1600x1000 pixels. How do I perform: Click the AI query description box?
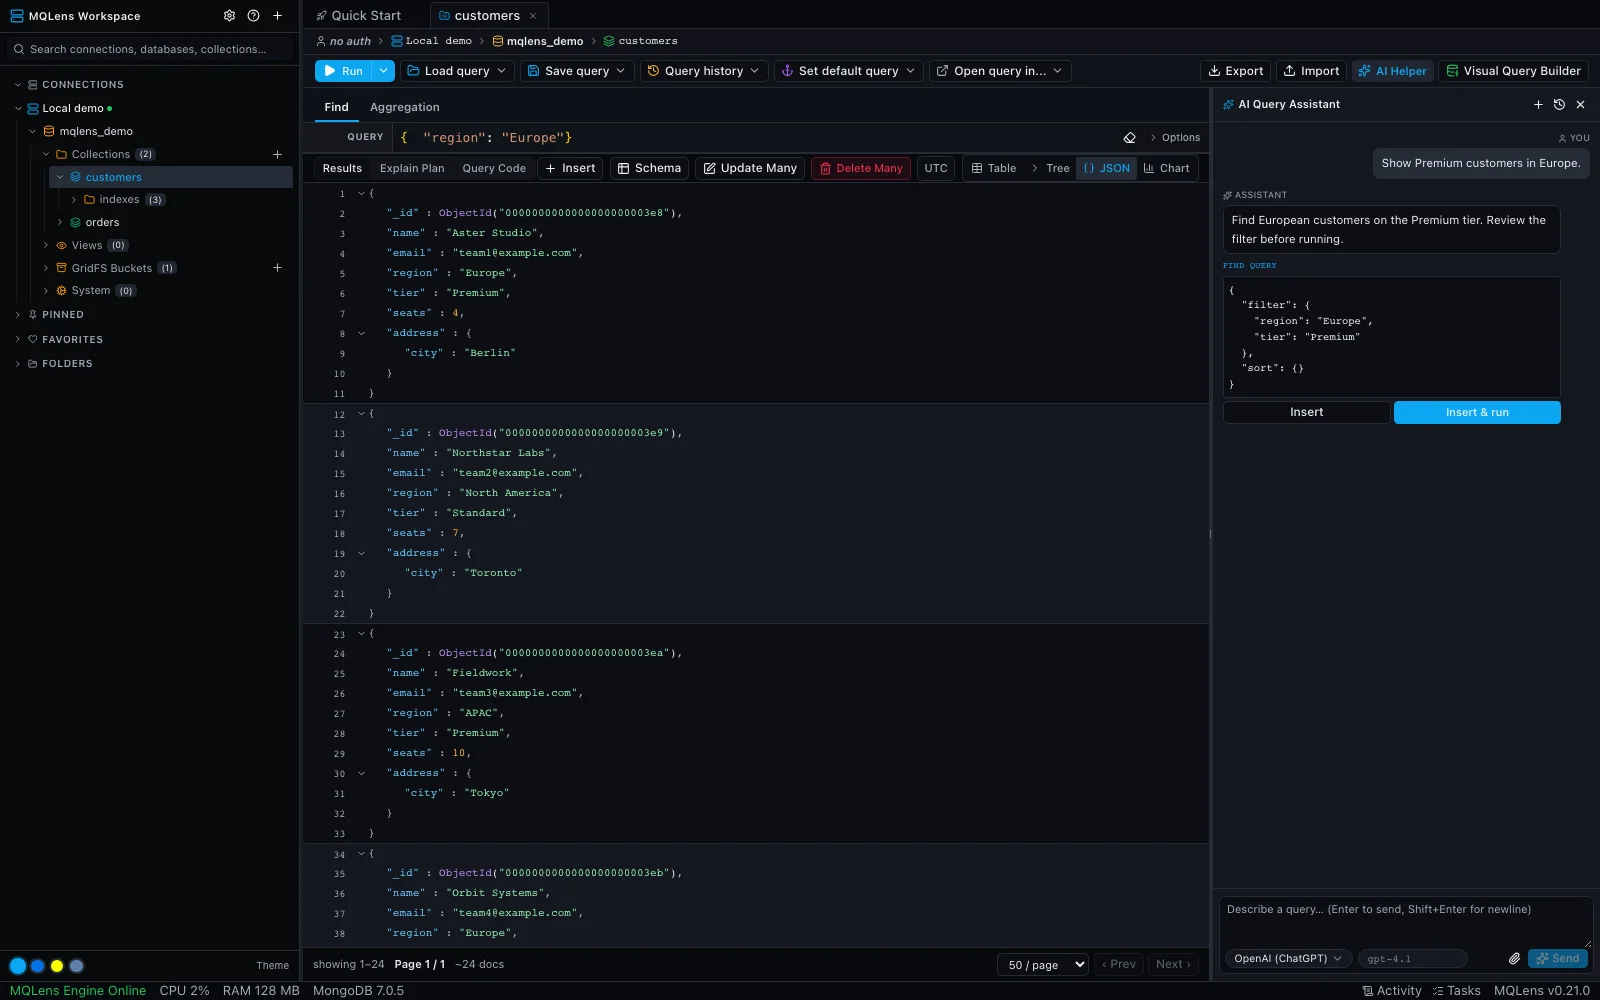tap(1405, 921)
